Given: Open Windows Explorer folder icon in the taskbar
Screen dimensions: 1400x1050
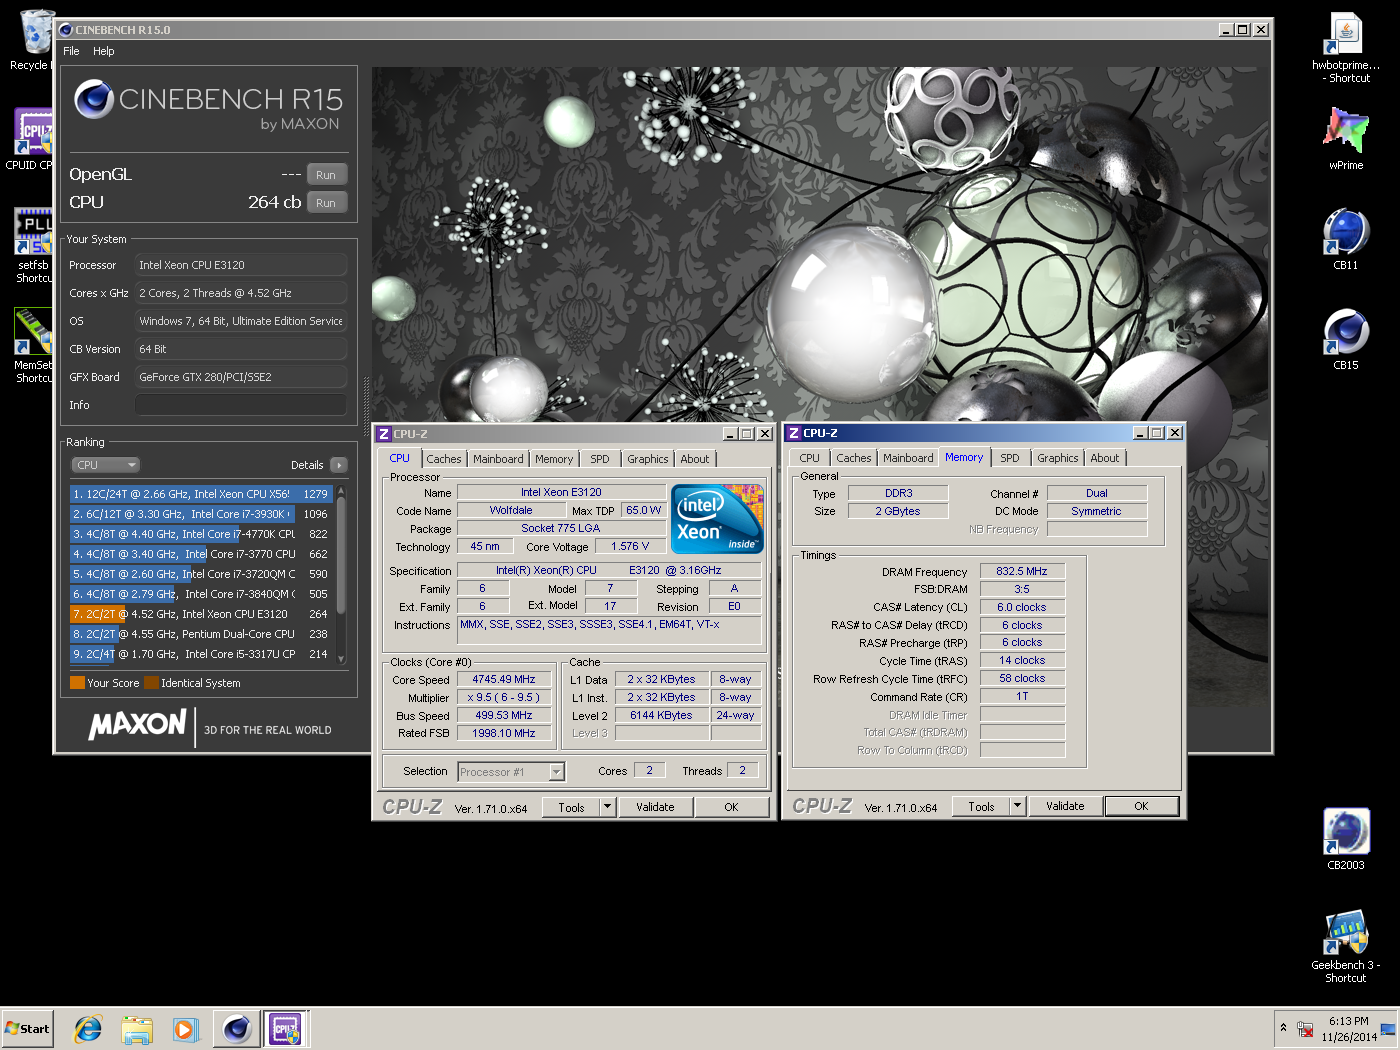Looking at the screenshot, I should (x=137, y=1028).
